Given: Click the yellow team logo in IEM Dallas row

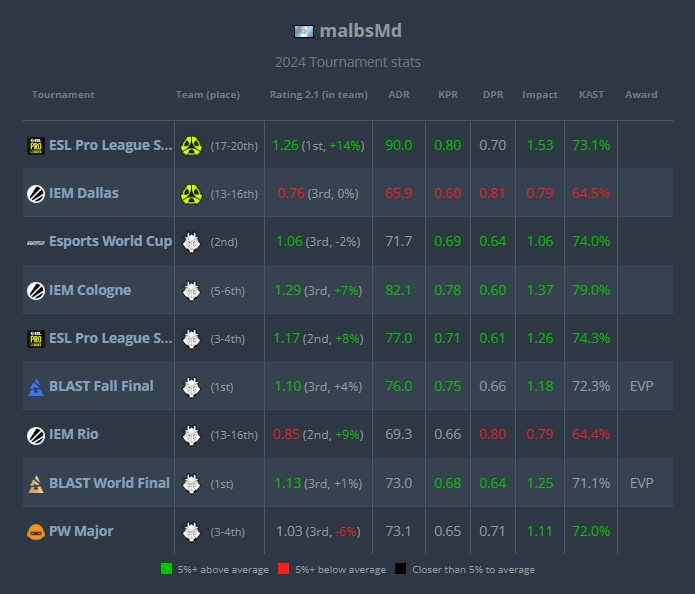Looking at the screenshot, I should (191, 194).
